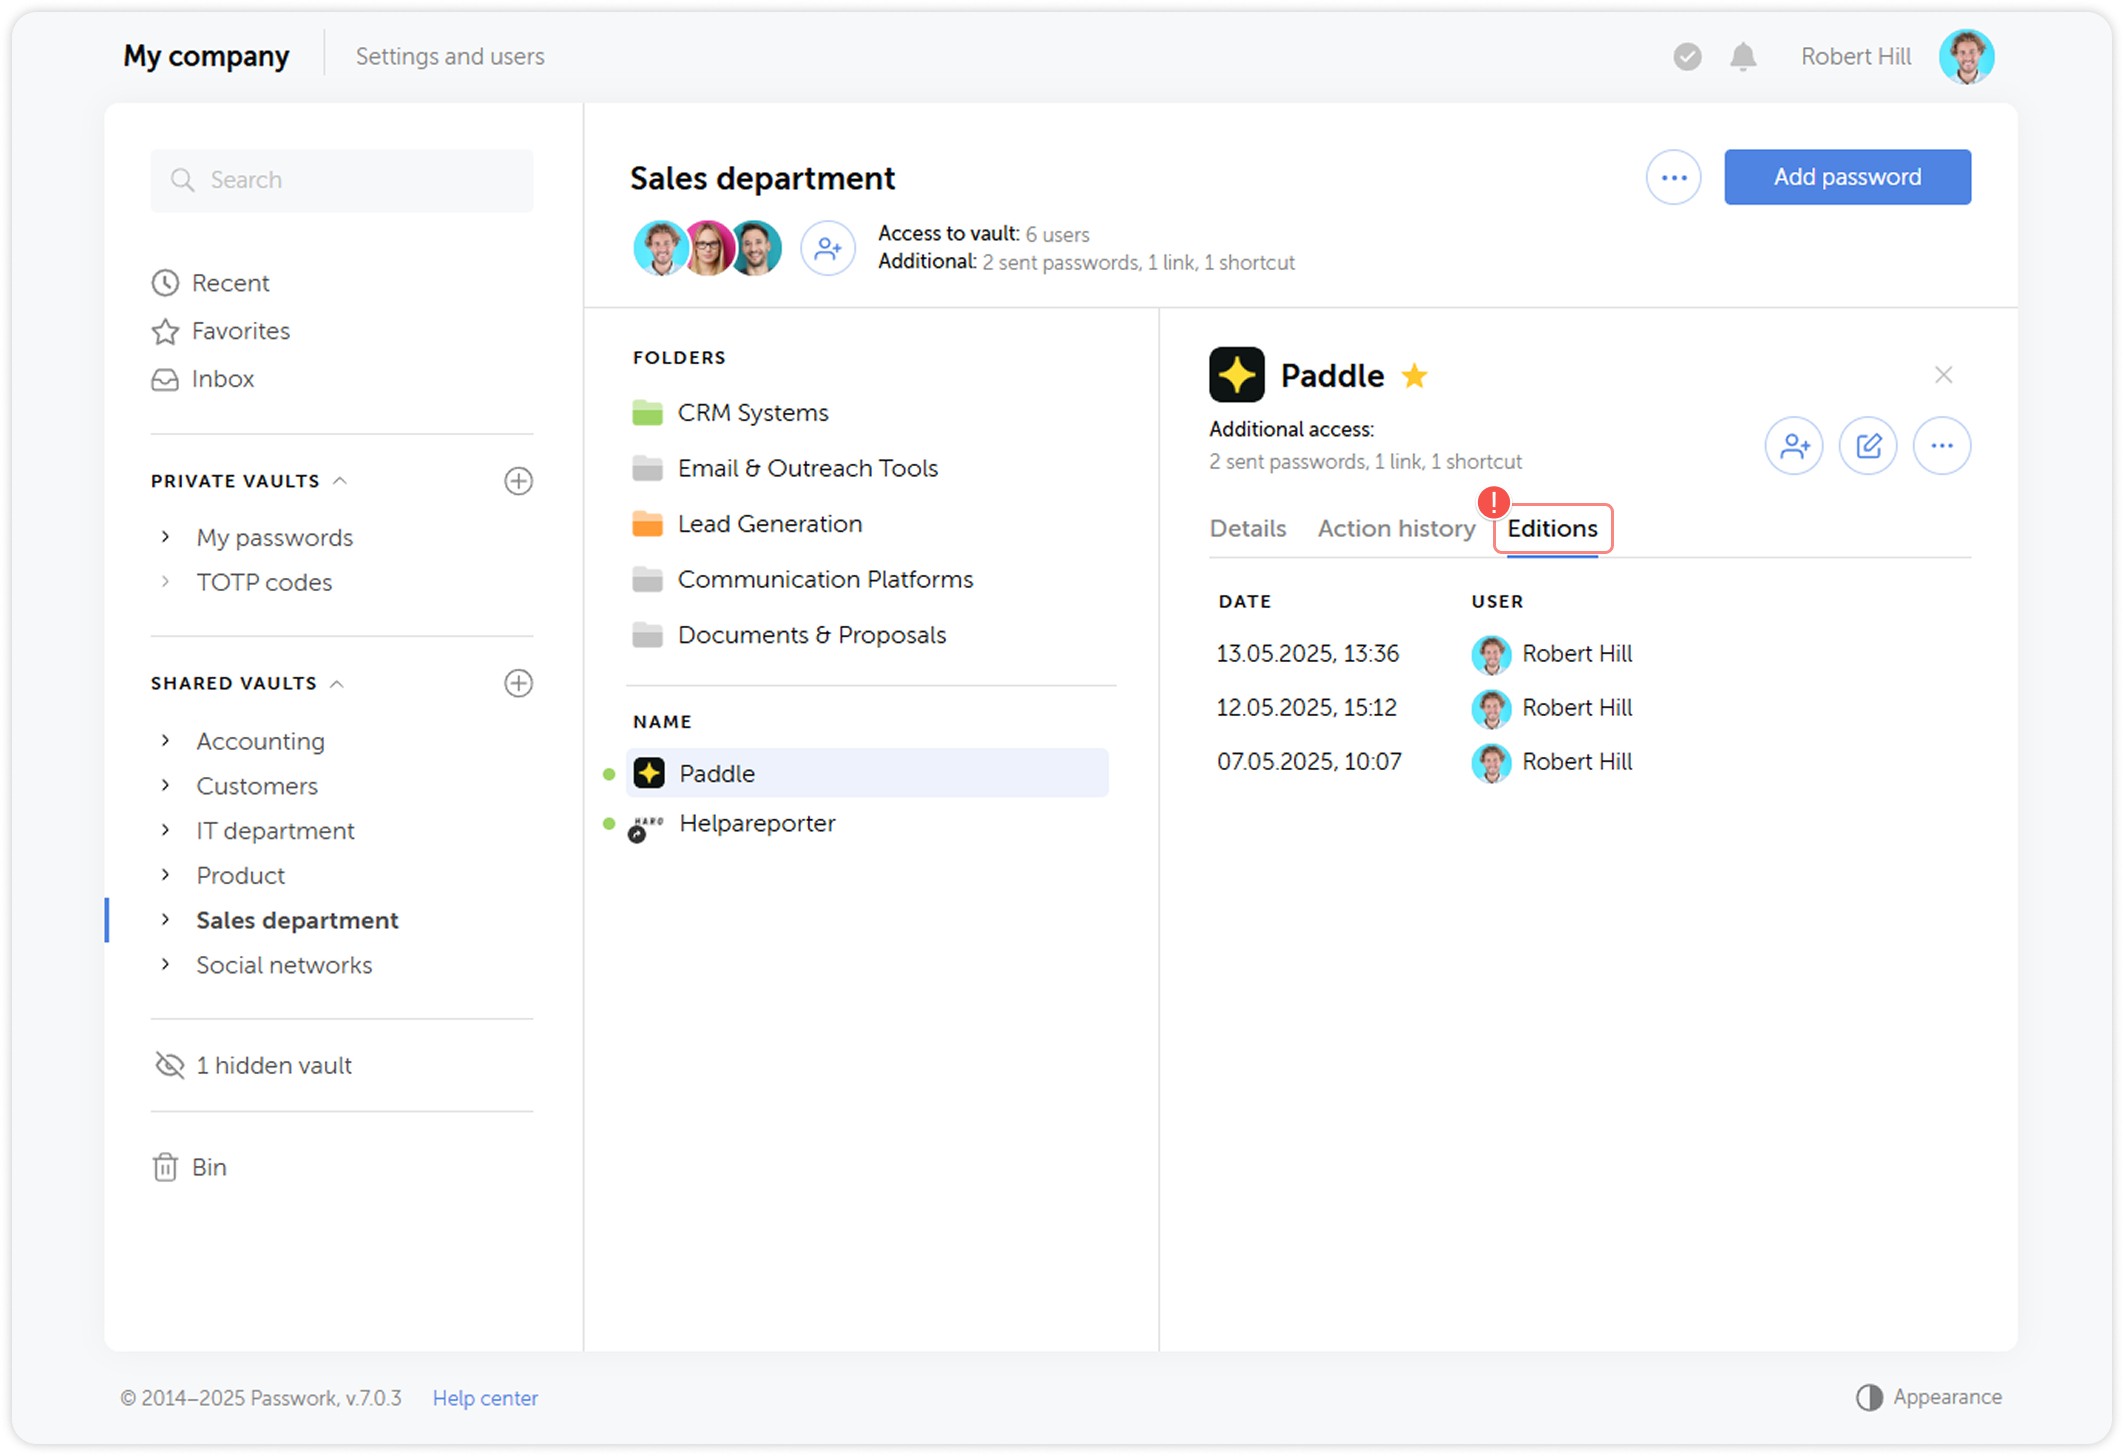Open the edit icon on the Paddle record
Image resolution: width=2124 pixels, height=1456 pixels.
pos(1868,446)
